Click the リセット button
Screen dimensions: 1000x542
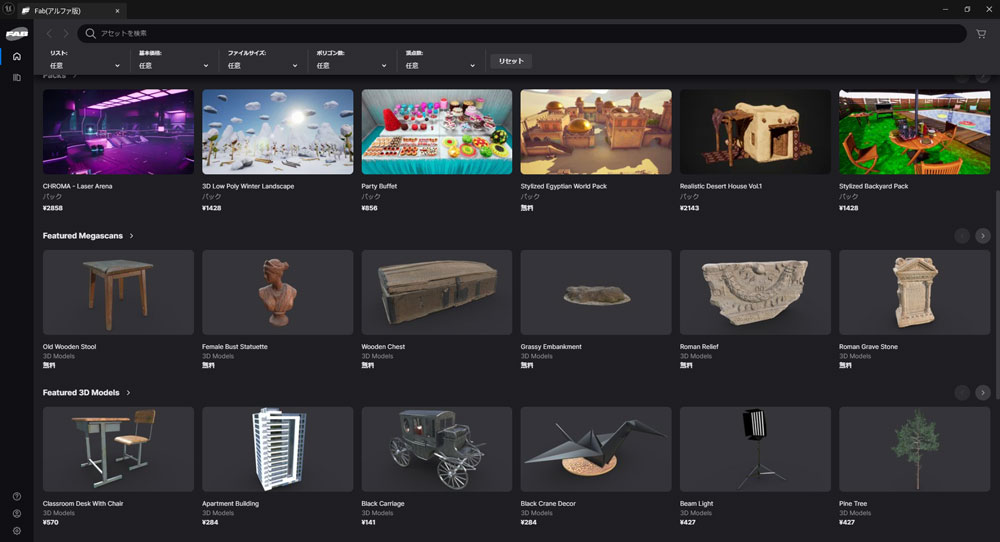(x=511, y=61)
